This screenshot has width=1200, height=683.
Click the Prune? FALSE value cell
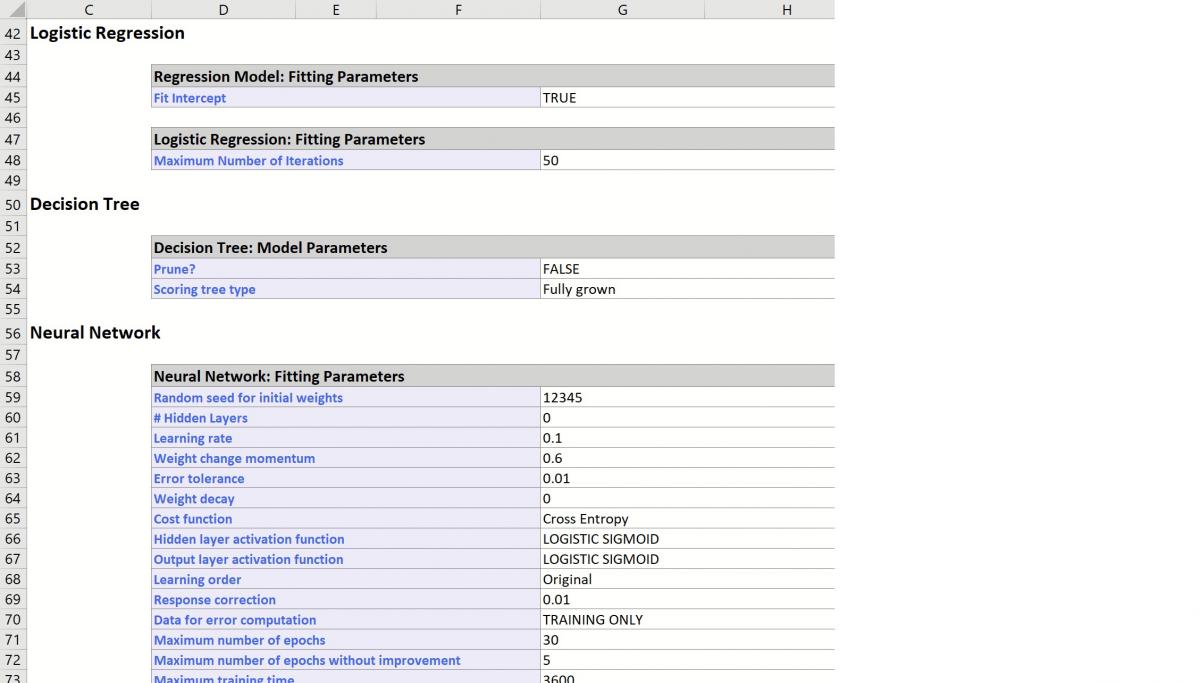click(686, 269)
